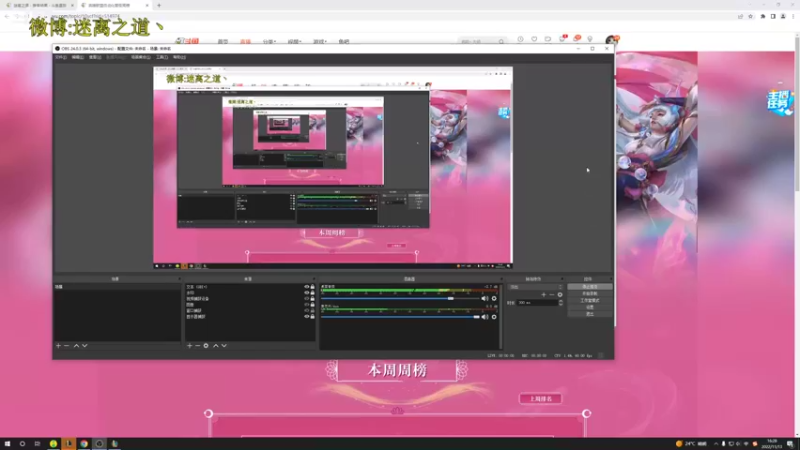Screen dimensions: 800x450
Task: Click the browser bookmark star icon
Action: (x=751, y=16)
